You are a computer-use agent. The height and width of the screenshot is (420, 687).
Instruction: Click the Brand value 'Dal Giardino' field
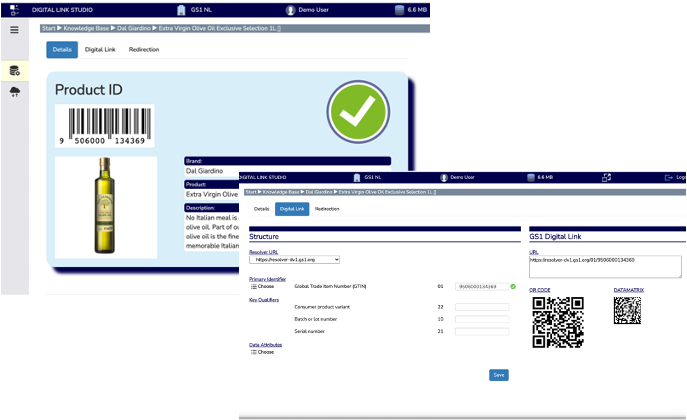[287, 171]
